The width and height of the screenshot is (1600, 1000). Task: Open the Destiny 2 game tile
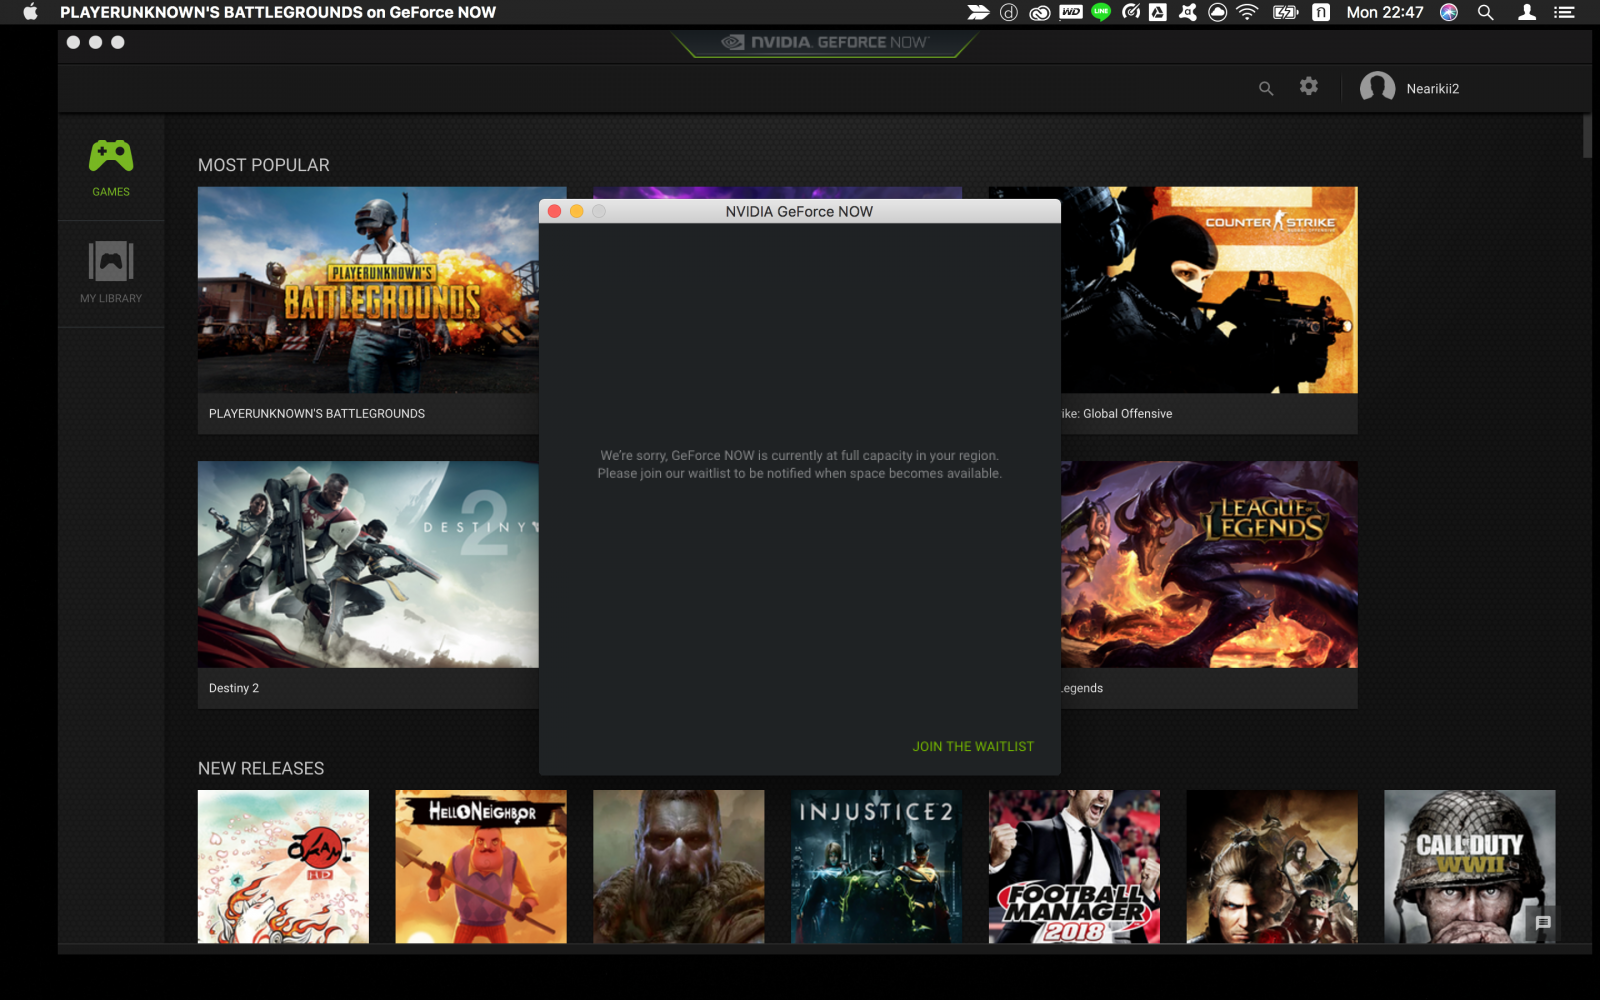pos(367,564)
